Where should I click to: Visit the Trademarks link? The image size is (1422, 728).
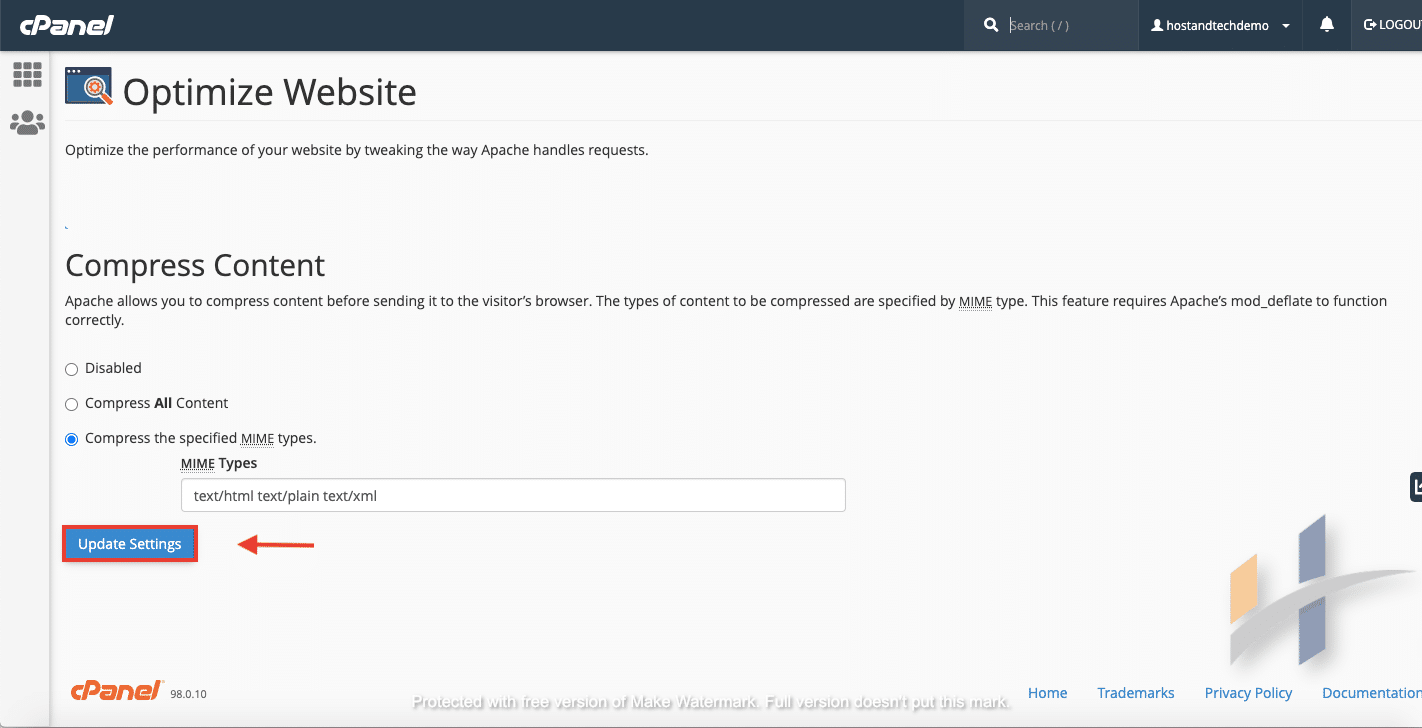tap(1136, 692)
